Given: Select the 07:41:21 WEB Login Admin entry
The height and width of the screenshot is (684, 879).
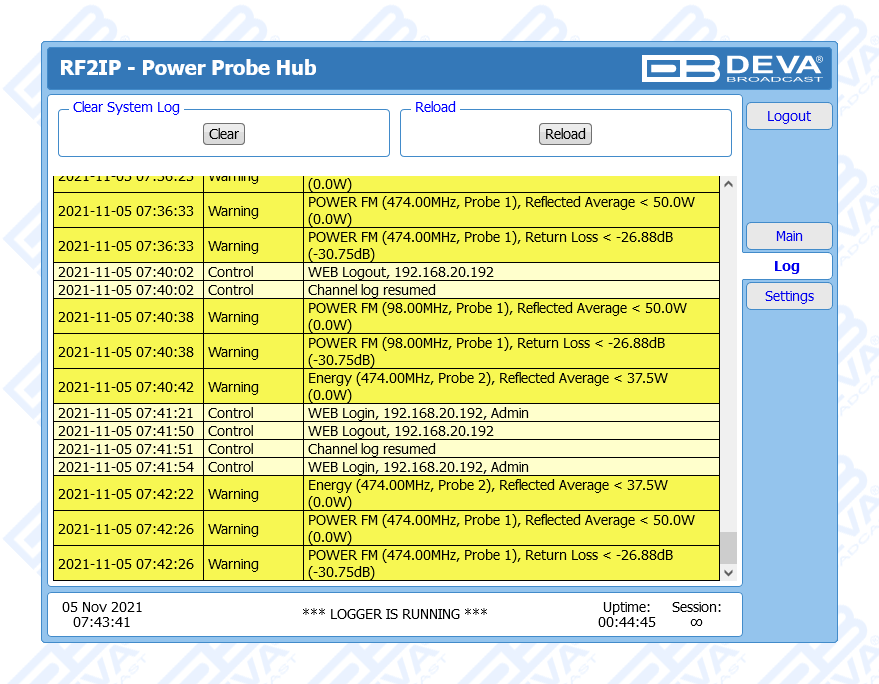Looking at the screenshot, I should point(418,413).
